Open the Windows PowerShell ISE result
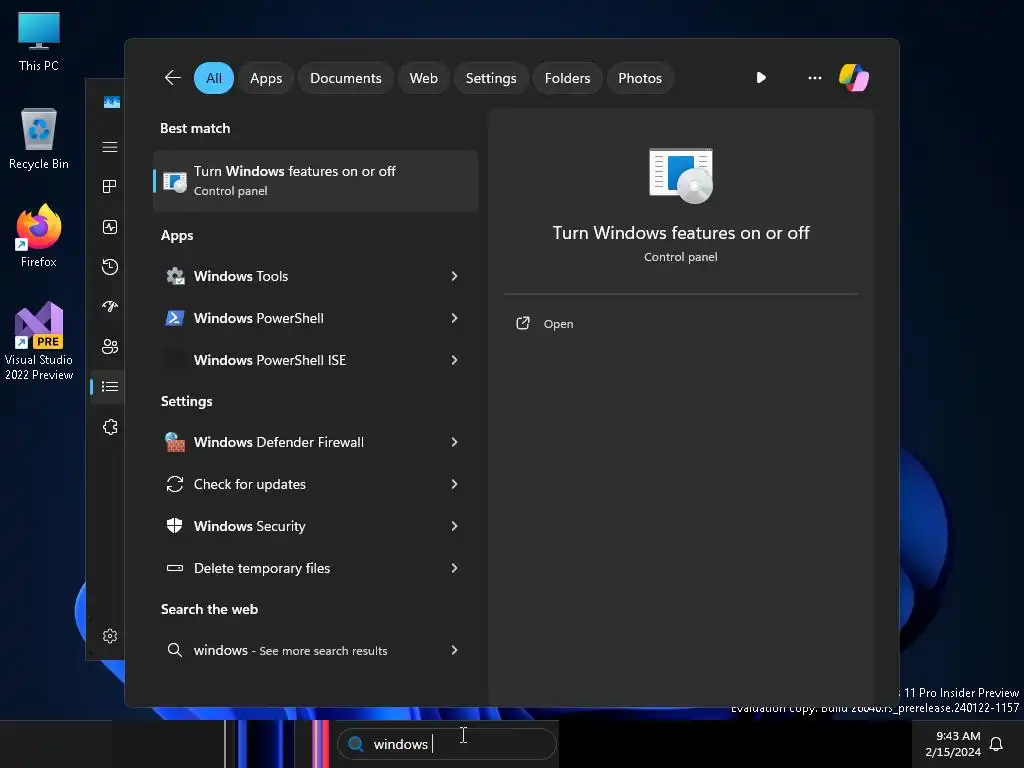This screenshot has height=768, width=1024. pyautogui.click(x=315, y=360)
